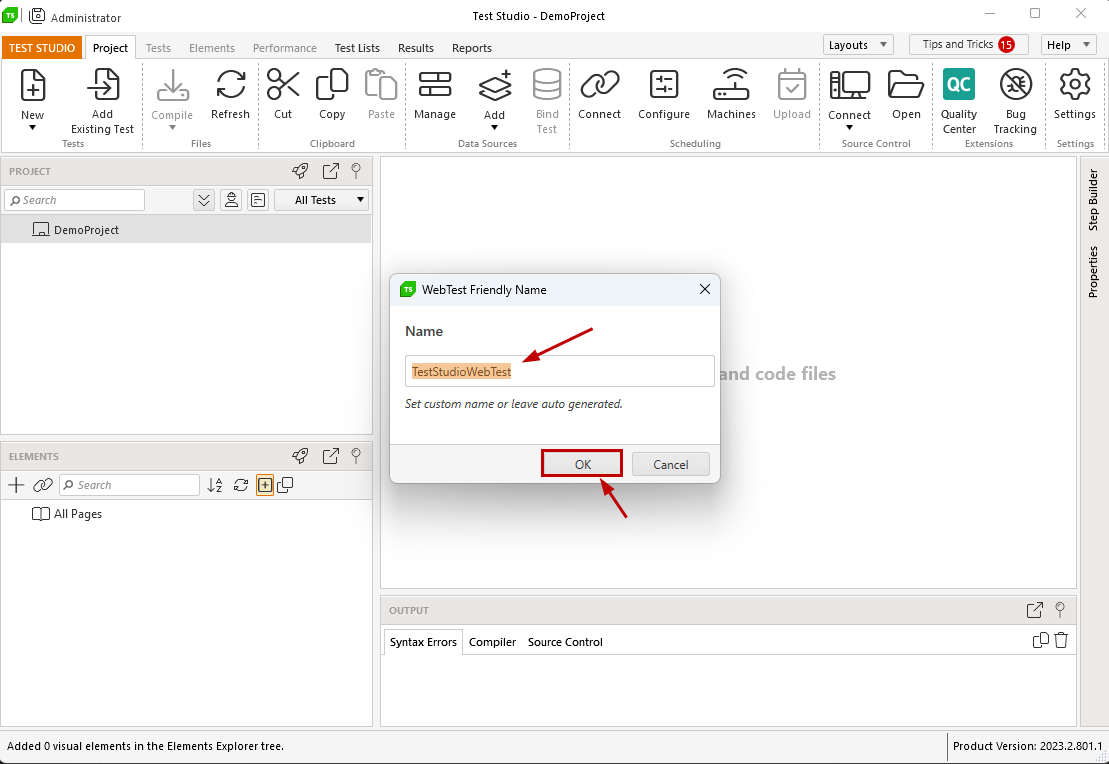Expand the New test dropdown arrow
The image size is (1109, 764).
tap(32, 128)
